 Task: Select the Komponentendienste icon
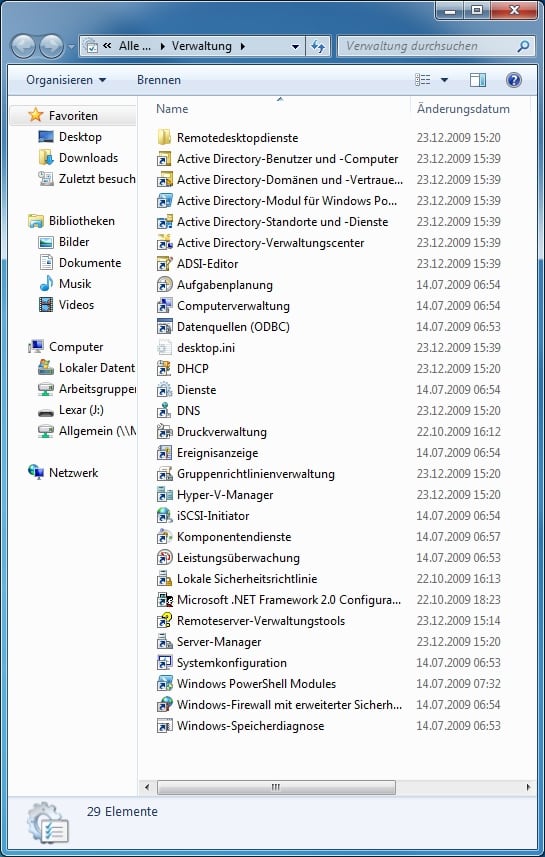coord(165,537)
